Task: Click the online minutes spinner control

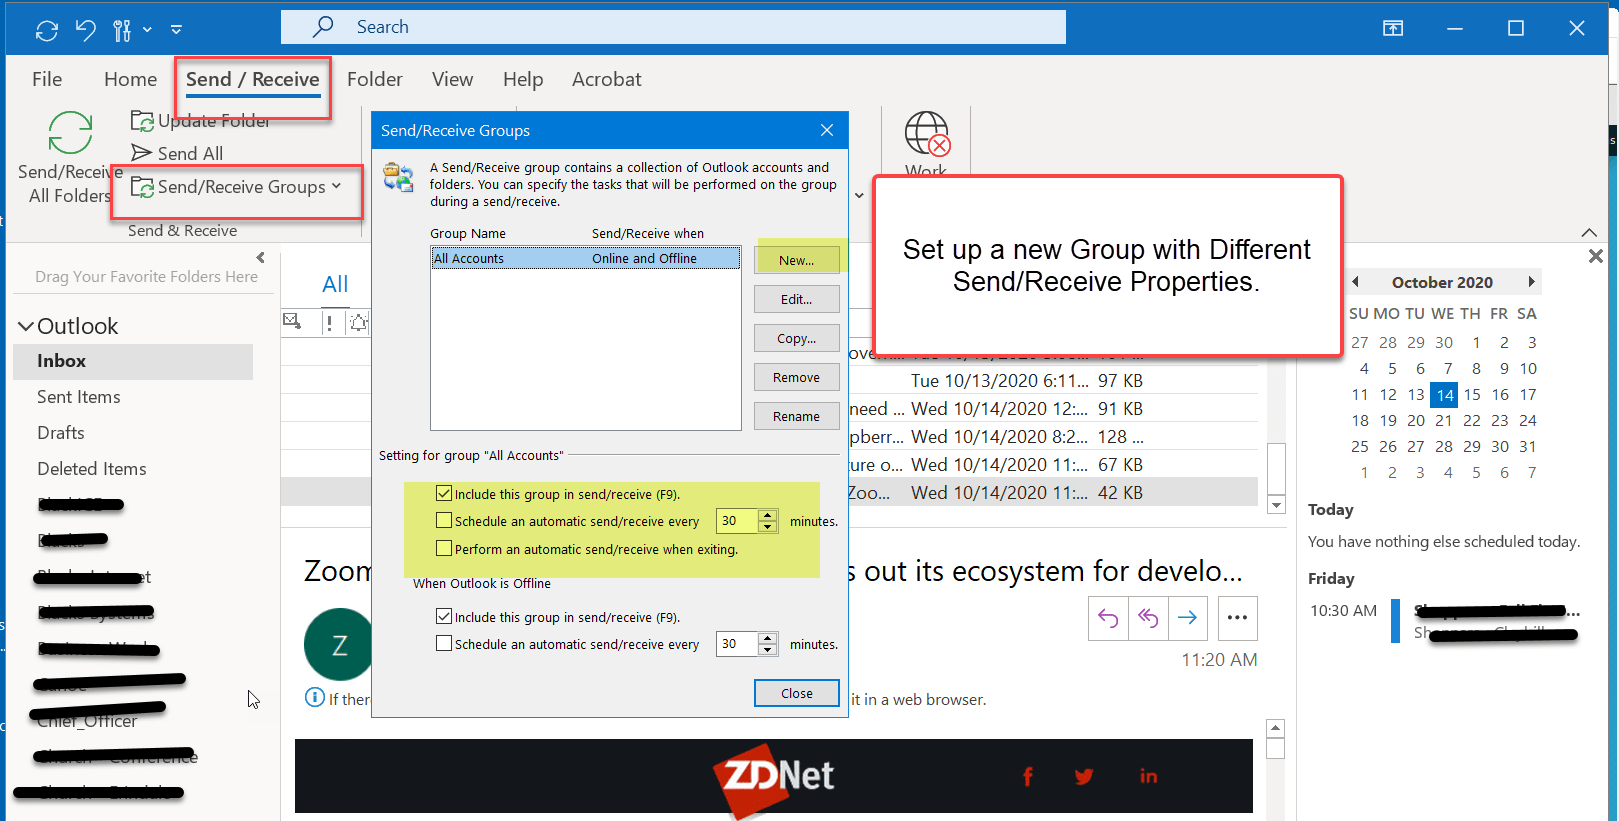Action: pyautogui.click(x=768, y=520)
